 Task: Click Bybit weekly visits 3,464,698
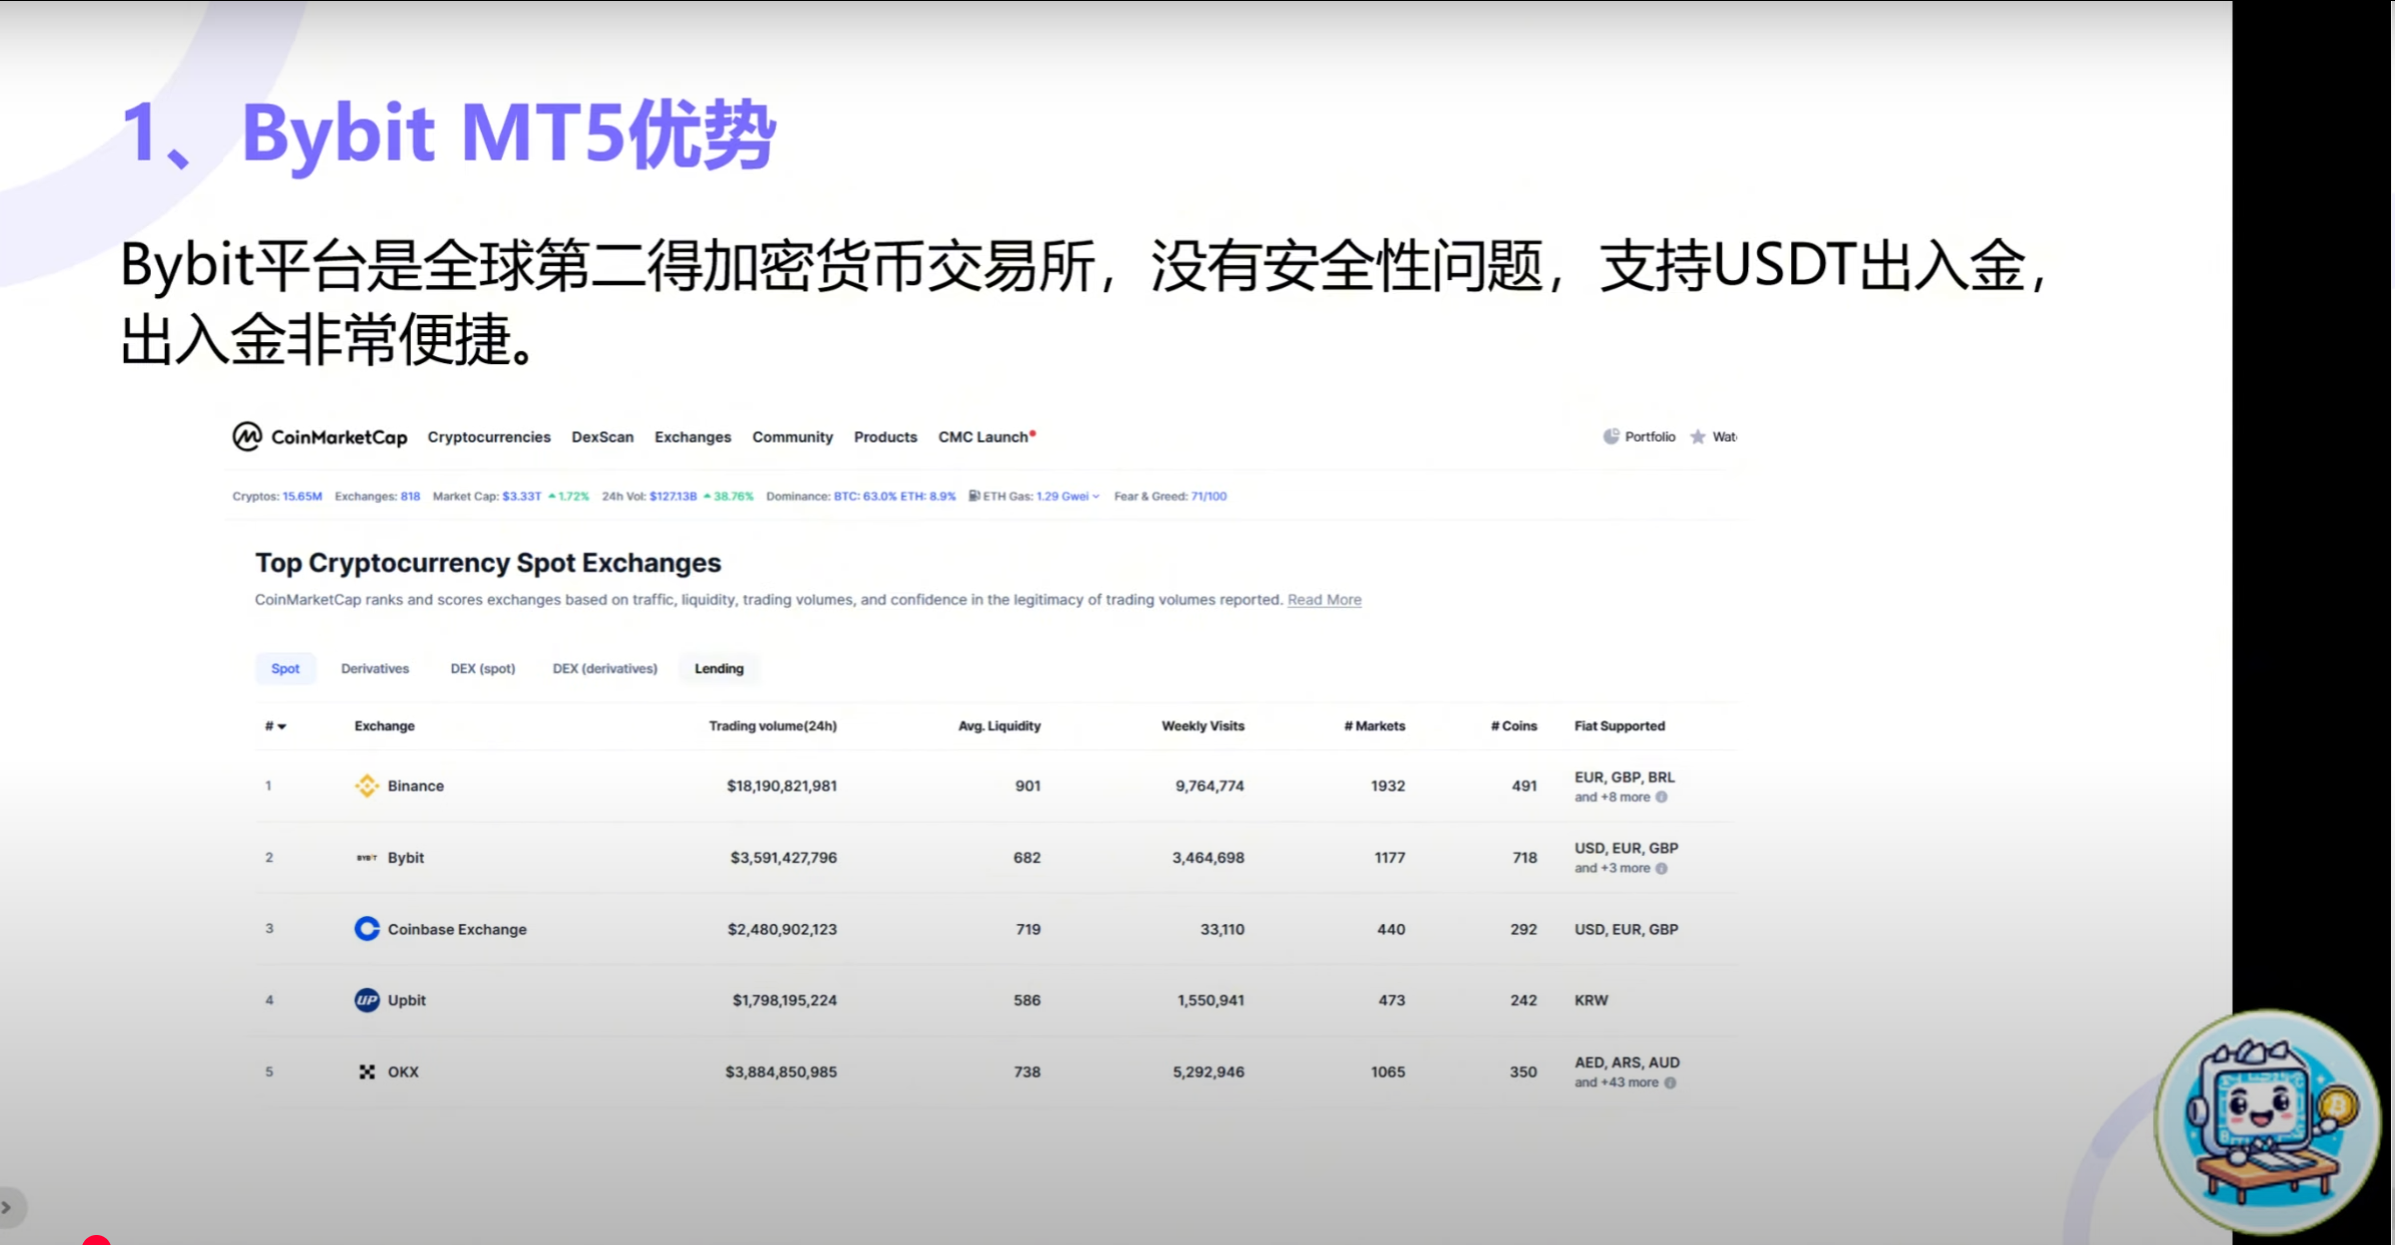click(x=1208, y=858)
